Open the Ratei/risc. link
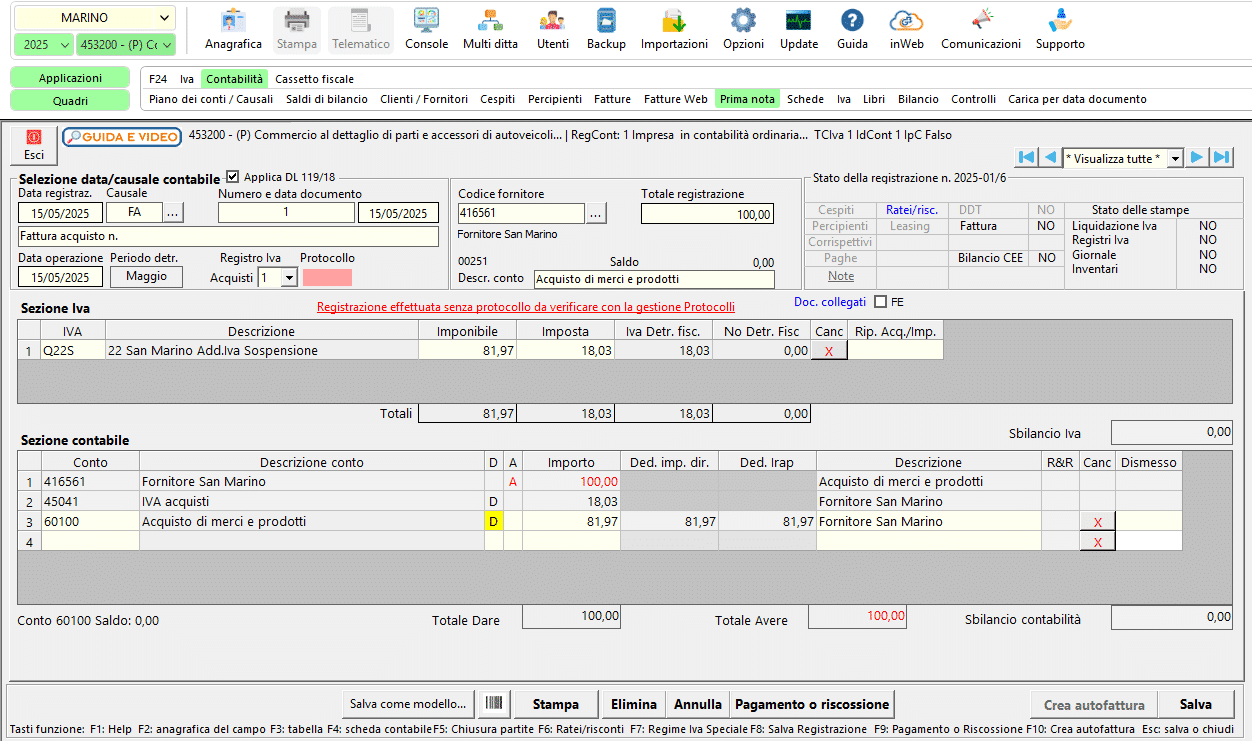The width and height of the screenshot is (1252, 741). [x=912, y=210]
